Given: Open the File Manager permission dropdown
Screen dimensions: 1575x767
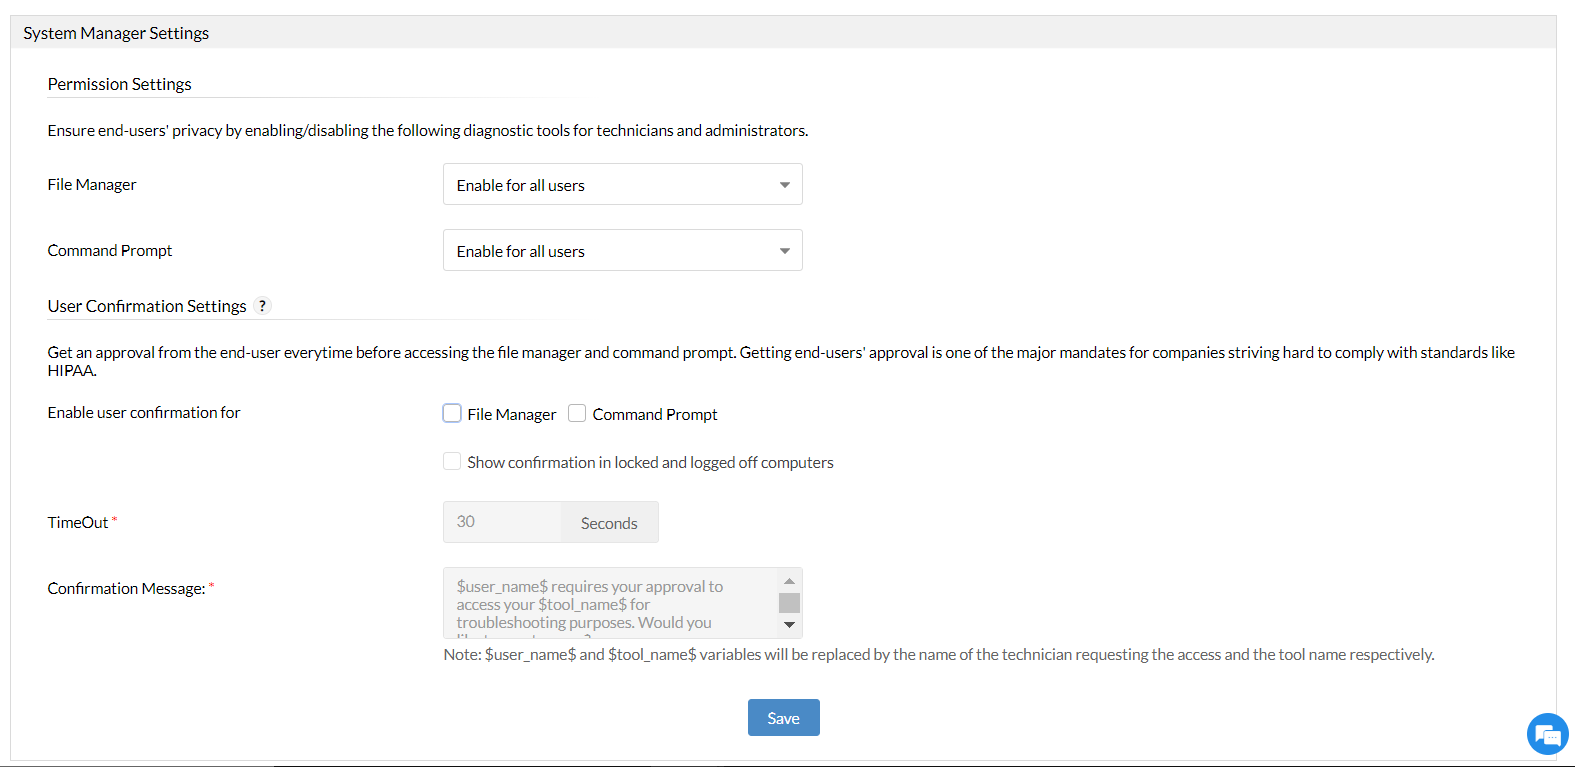Looking at the screenshot, I should click(622, 185).
